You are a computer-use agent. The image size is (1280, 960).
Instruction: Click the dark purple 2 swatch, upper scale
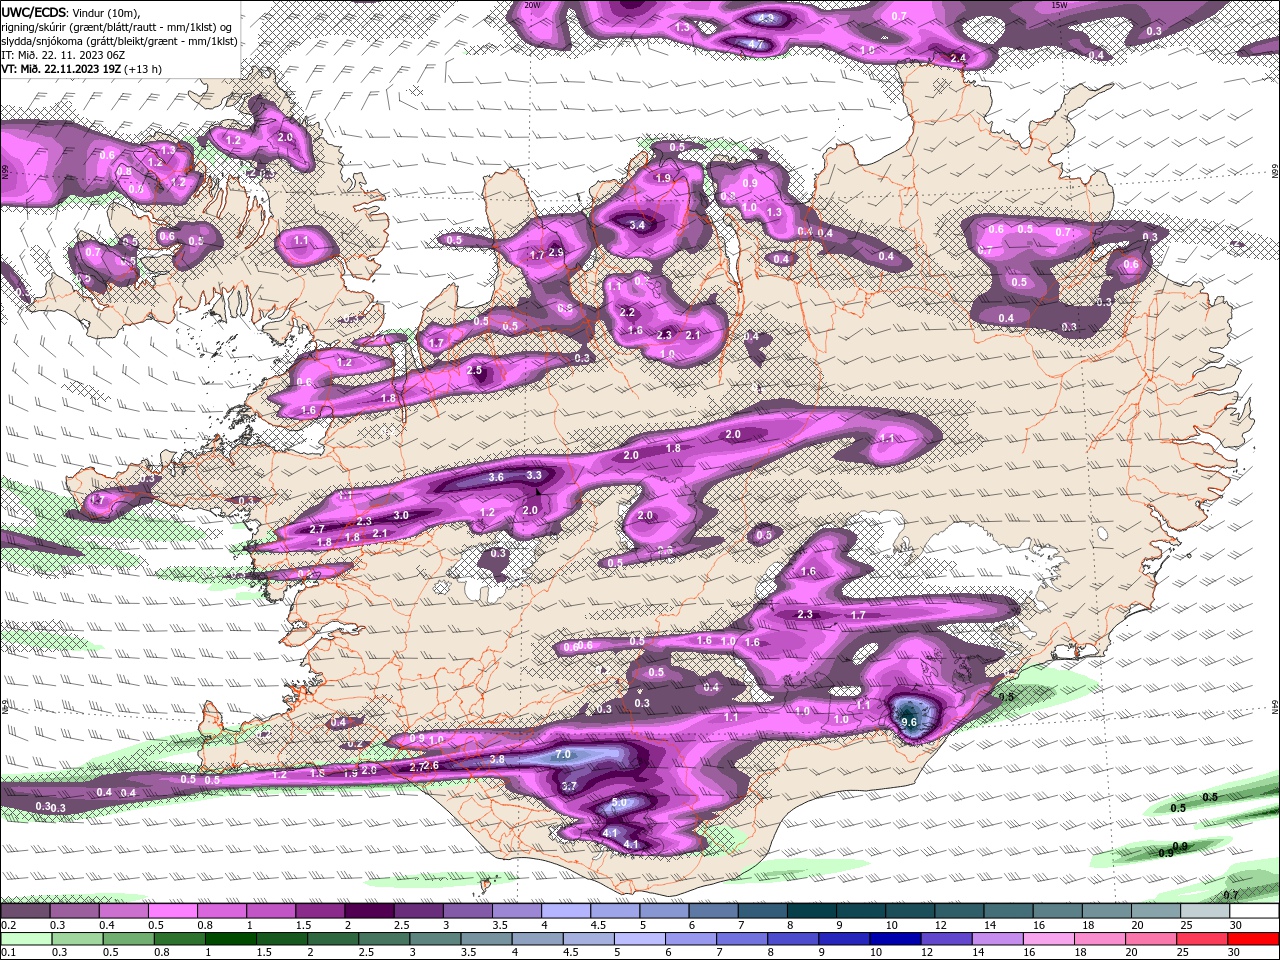coord(369,911)
